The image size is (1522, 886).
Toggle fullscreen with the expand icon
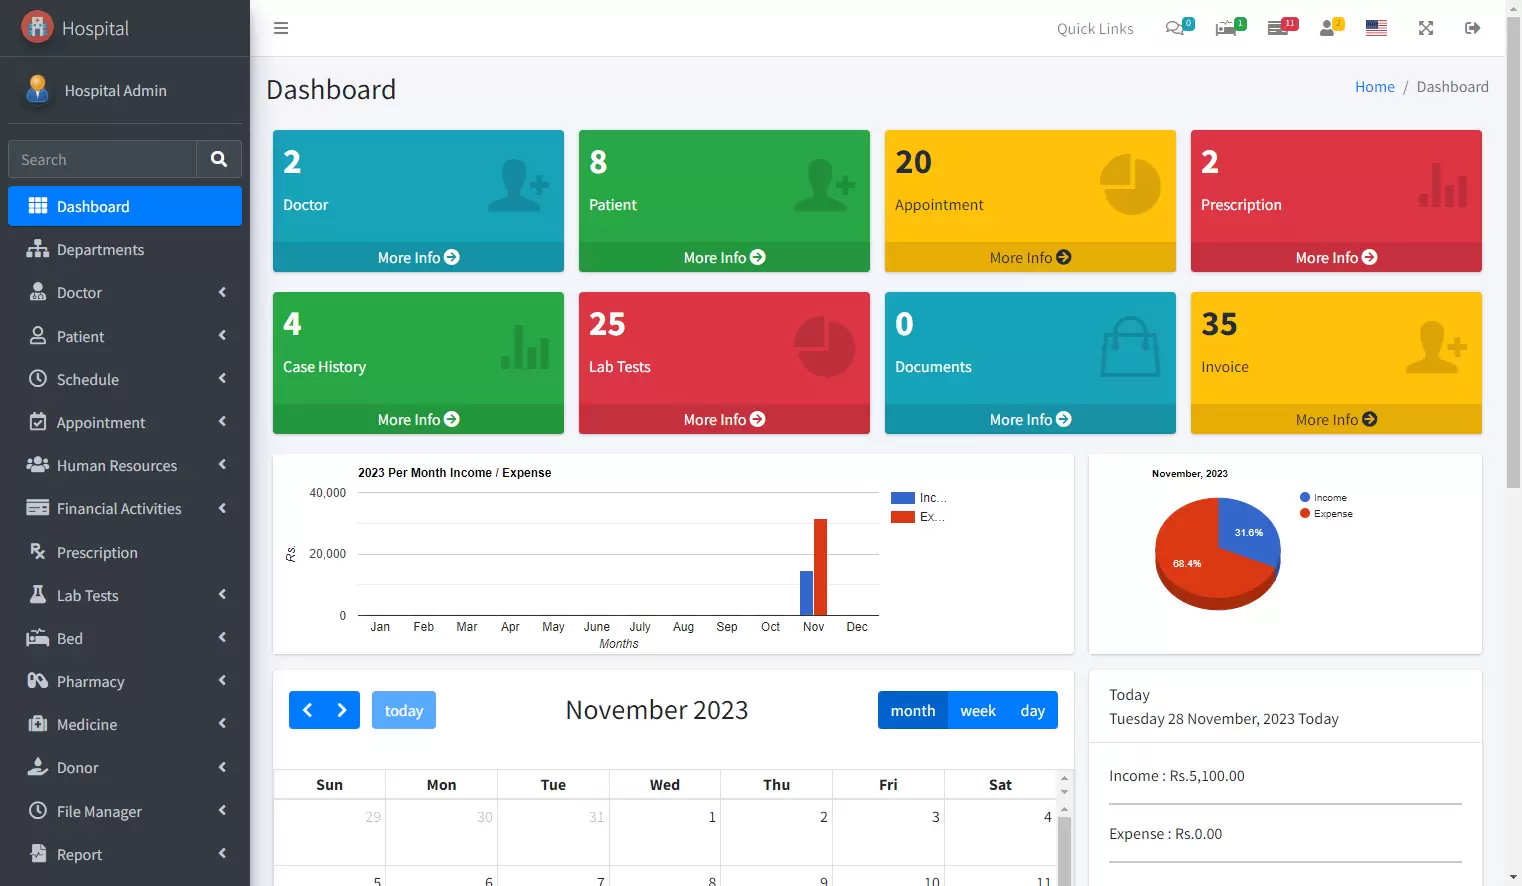click(x=1426, y=28)
